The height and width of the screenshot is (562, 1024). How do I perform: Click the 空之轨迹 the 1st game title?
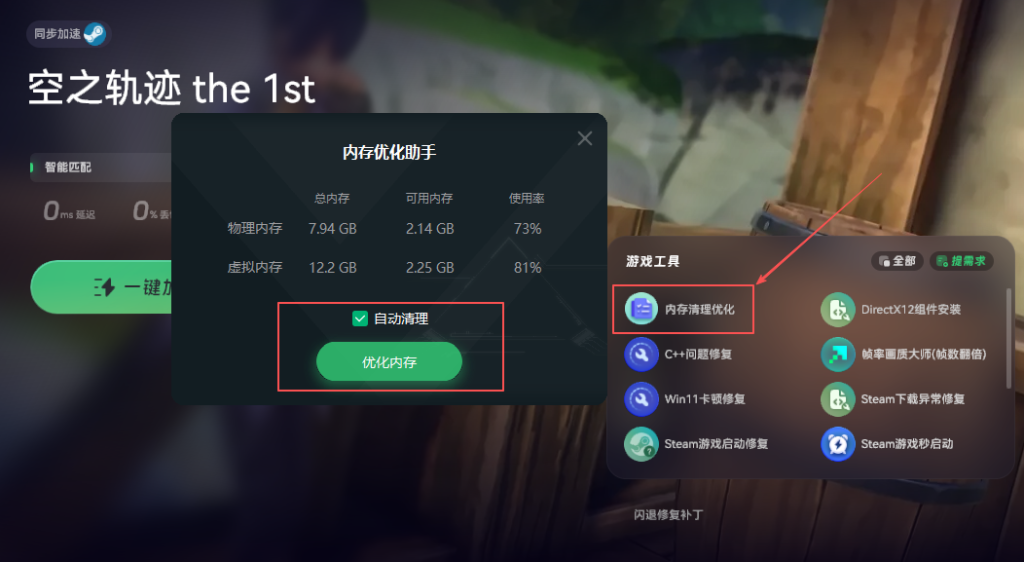pos(172,89)
